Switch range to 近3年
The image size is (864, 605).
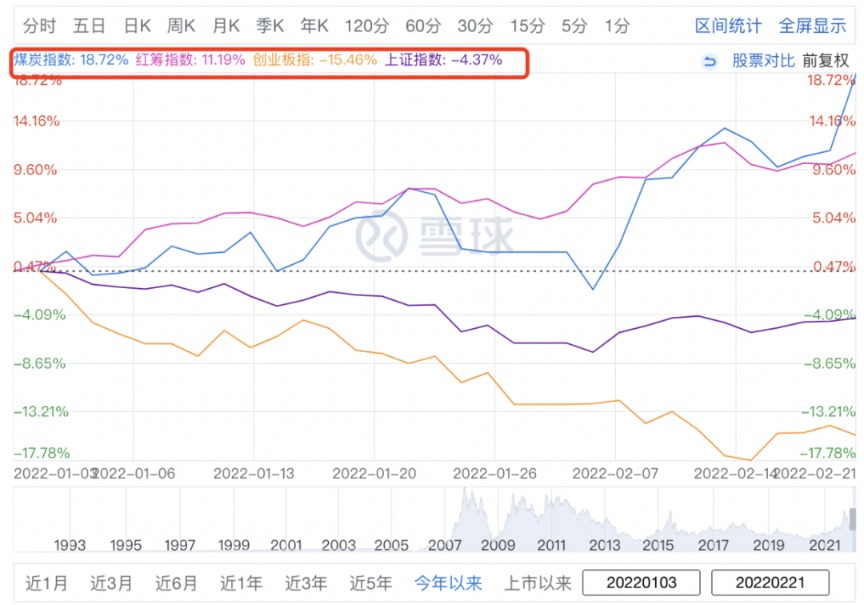coord(306,583)
